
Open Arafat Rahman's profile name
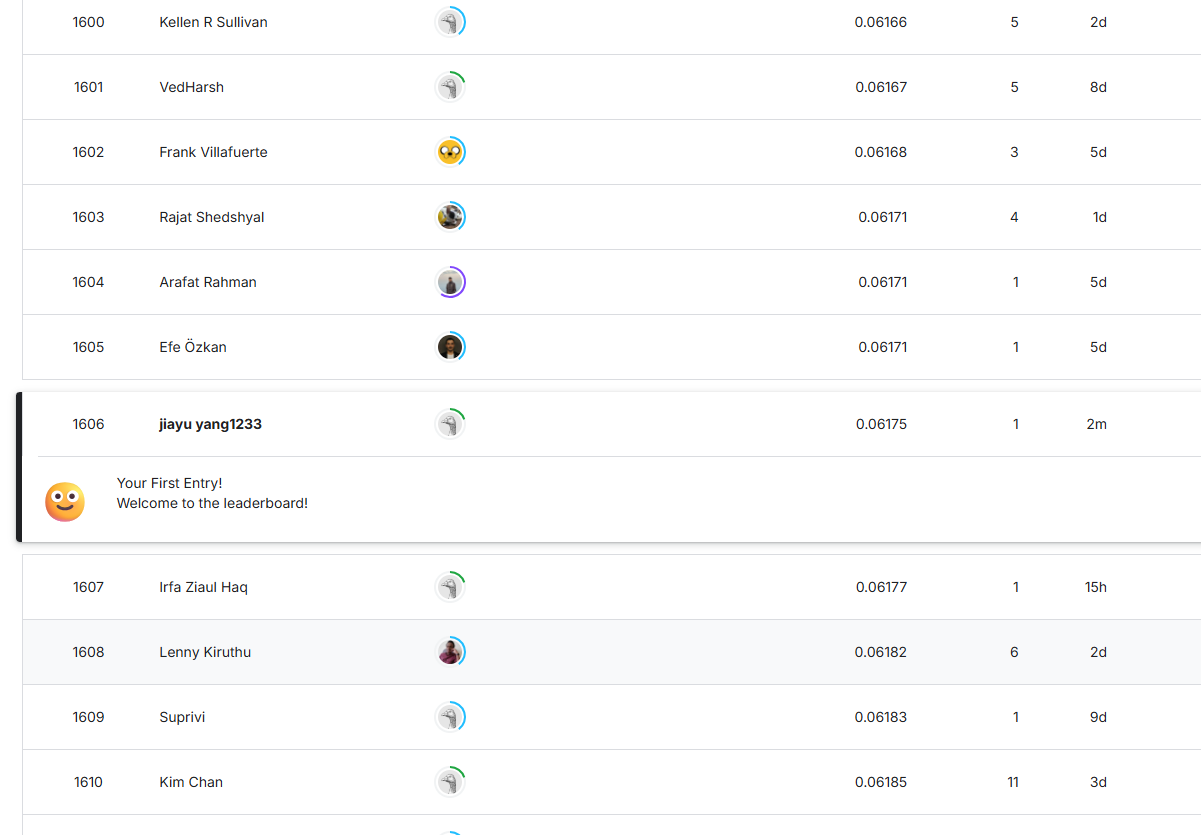pos(208,282)
